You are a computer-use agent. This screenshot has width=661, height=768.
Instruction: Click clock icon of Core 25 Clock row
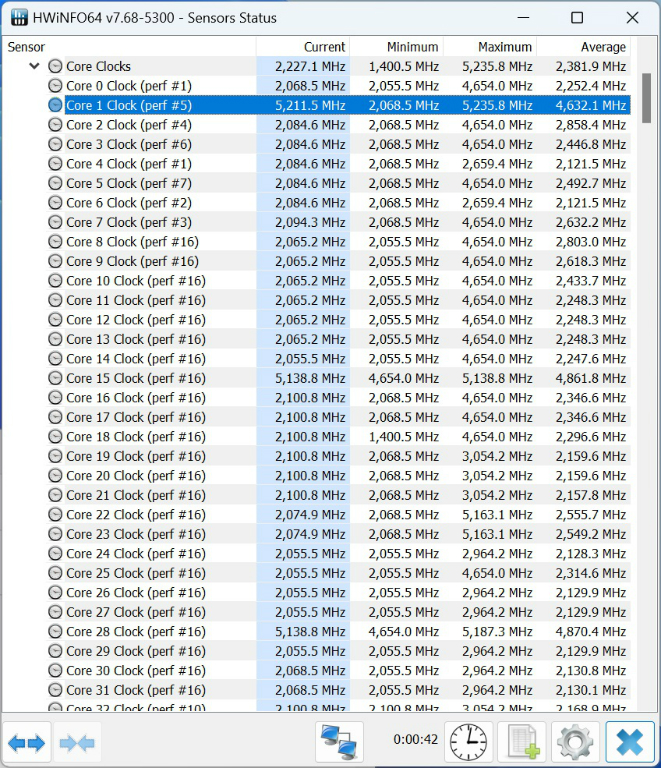tap(55, 573)
